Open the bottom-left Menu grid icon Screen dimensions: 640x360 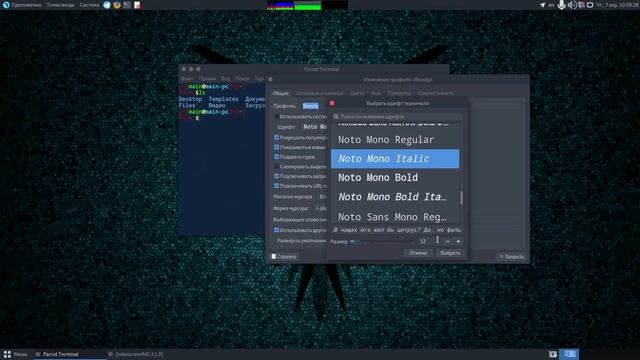click(x=7, y=354)
